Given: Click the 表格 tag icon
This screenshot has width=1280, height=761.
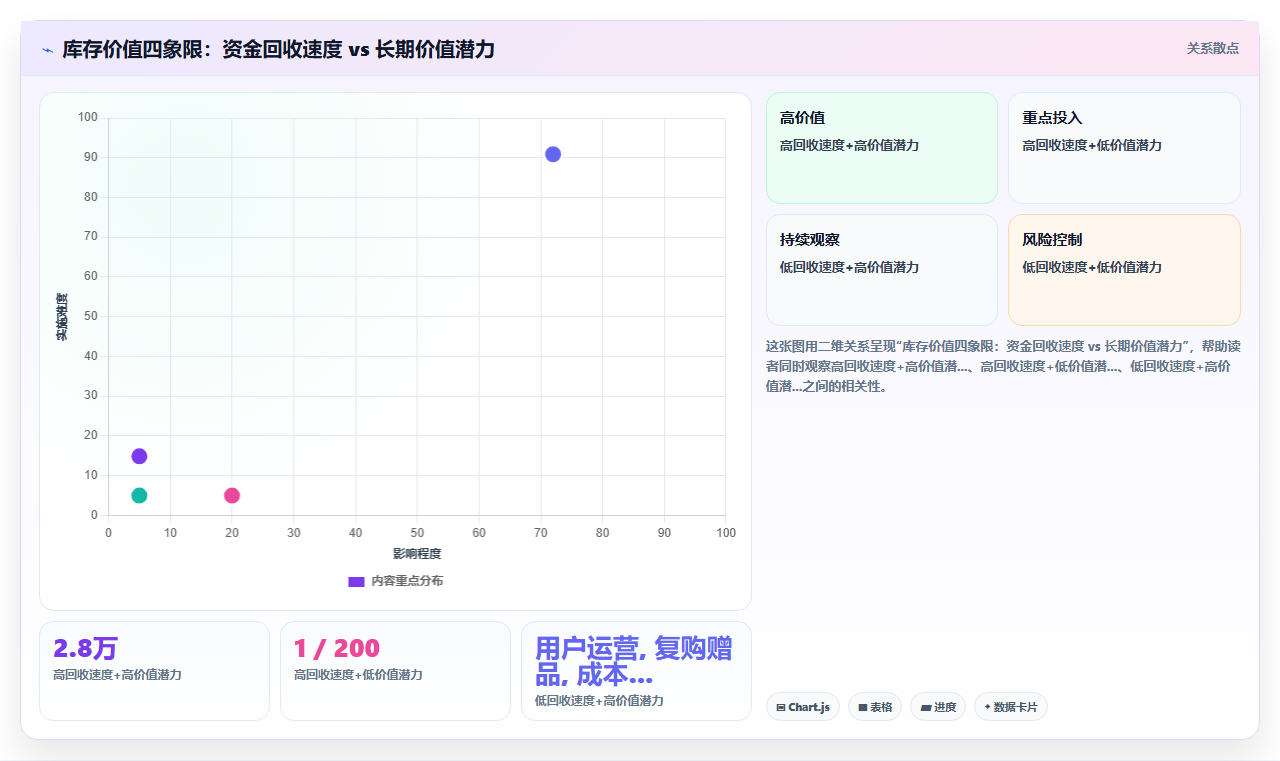Looking at the screenshot, I should point(862,707).
